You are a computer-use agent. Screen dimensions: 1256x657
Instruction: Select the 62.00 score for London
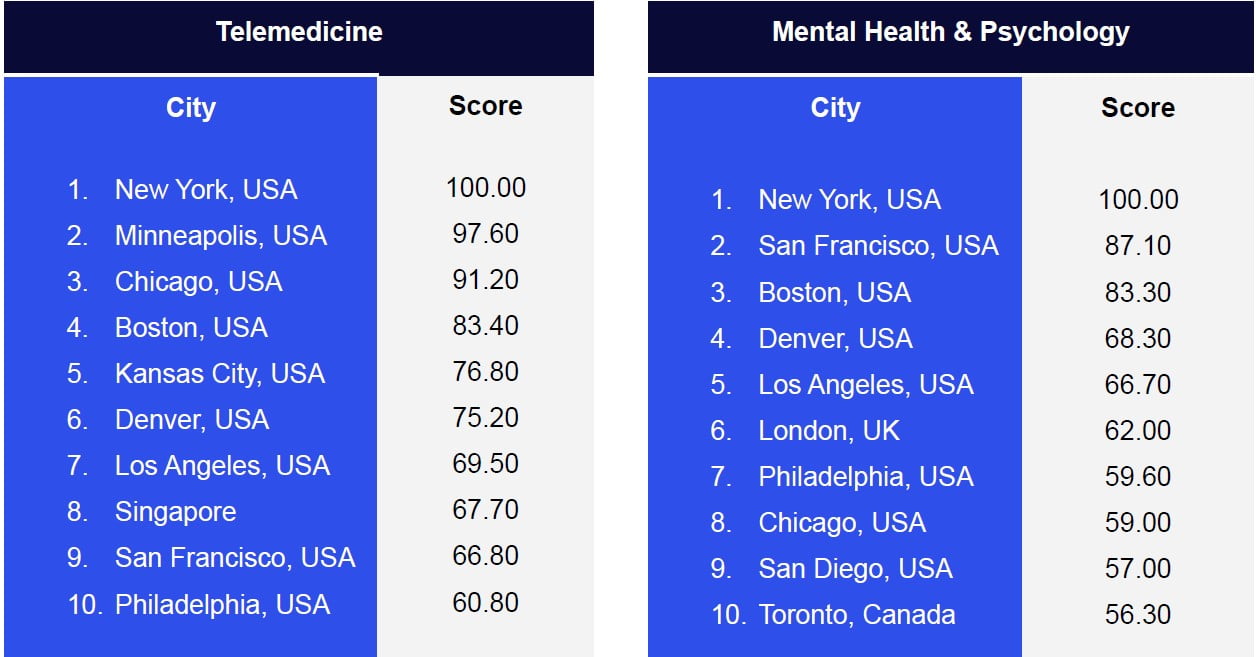pyautogui.click(x=1137, y=431)
